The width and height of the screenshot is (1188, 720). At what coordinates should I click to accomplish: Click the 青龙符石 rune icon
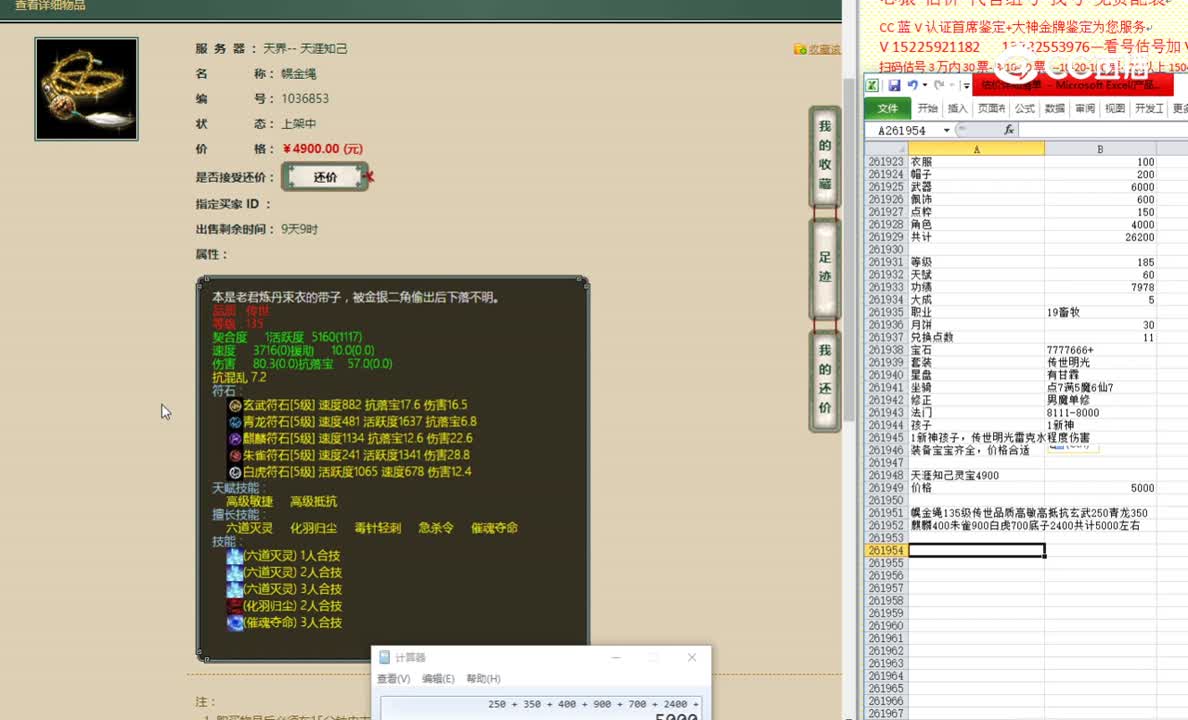tap(235, 422)
